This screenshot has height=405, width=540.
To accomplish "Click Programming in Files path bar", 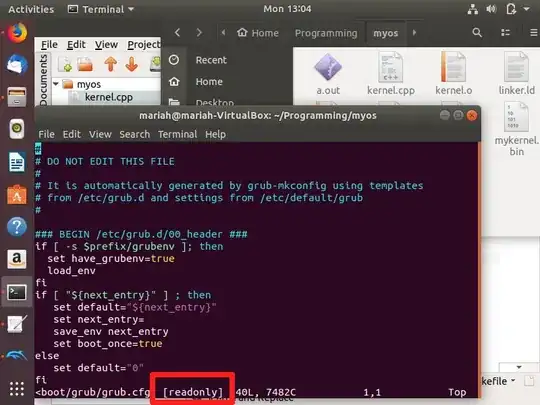I will click(326, 33).
